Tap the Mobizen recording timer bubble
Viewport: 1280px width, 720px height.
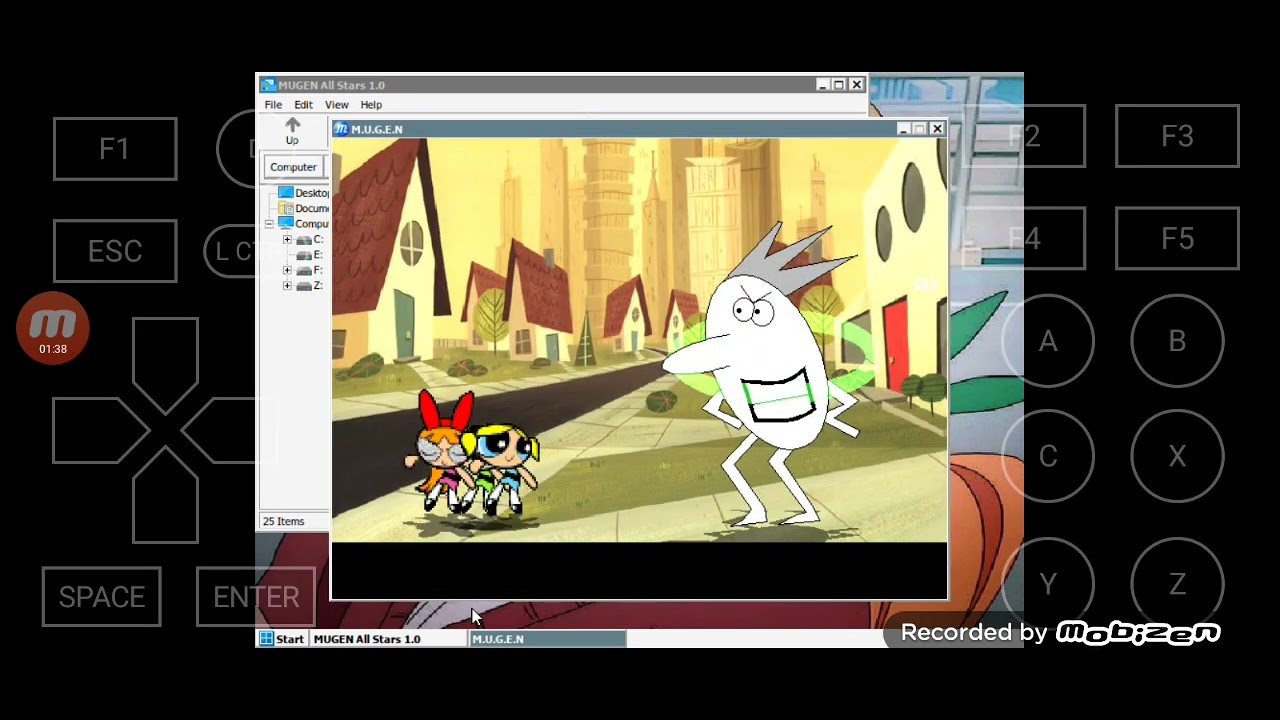pyautogui.click(x=53, y=329)
